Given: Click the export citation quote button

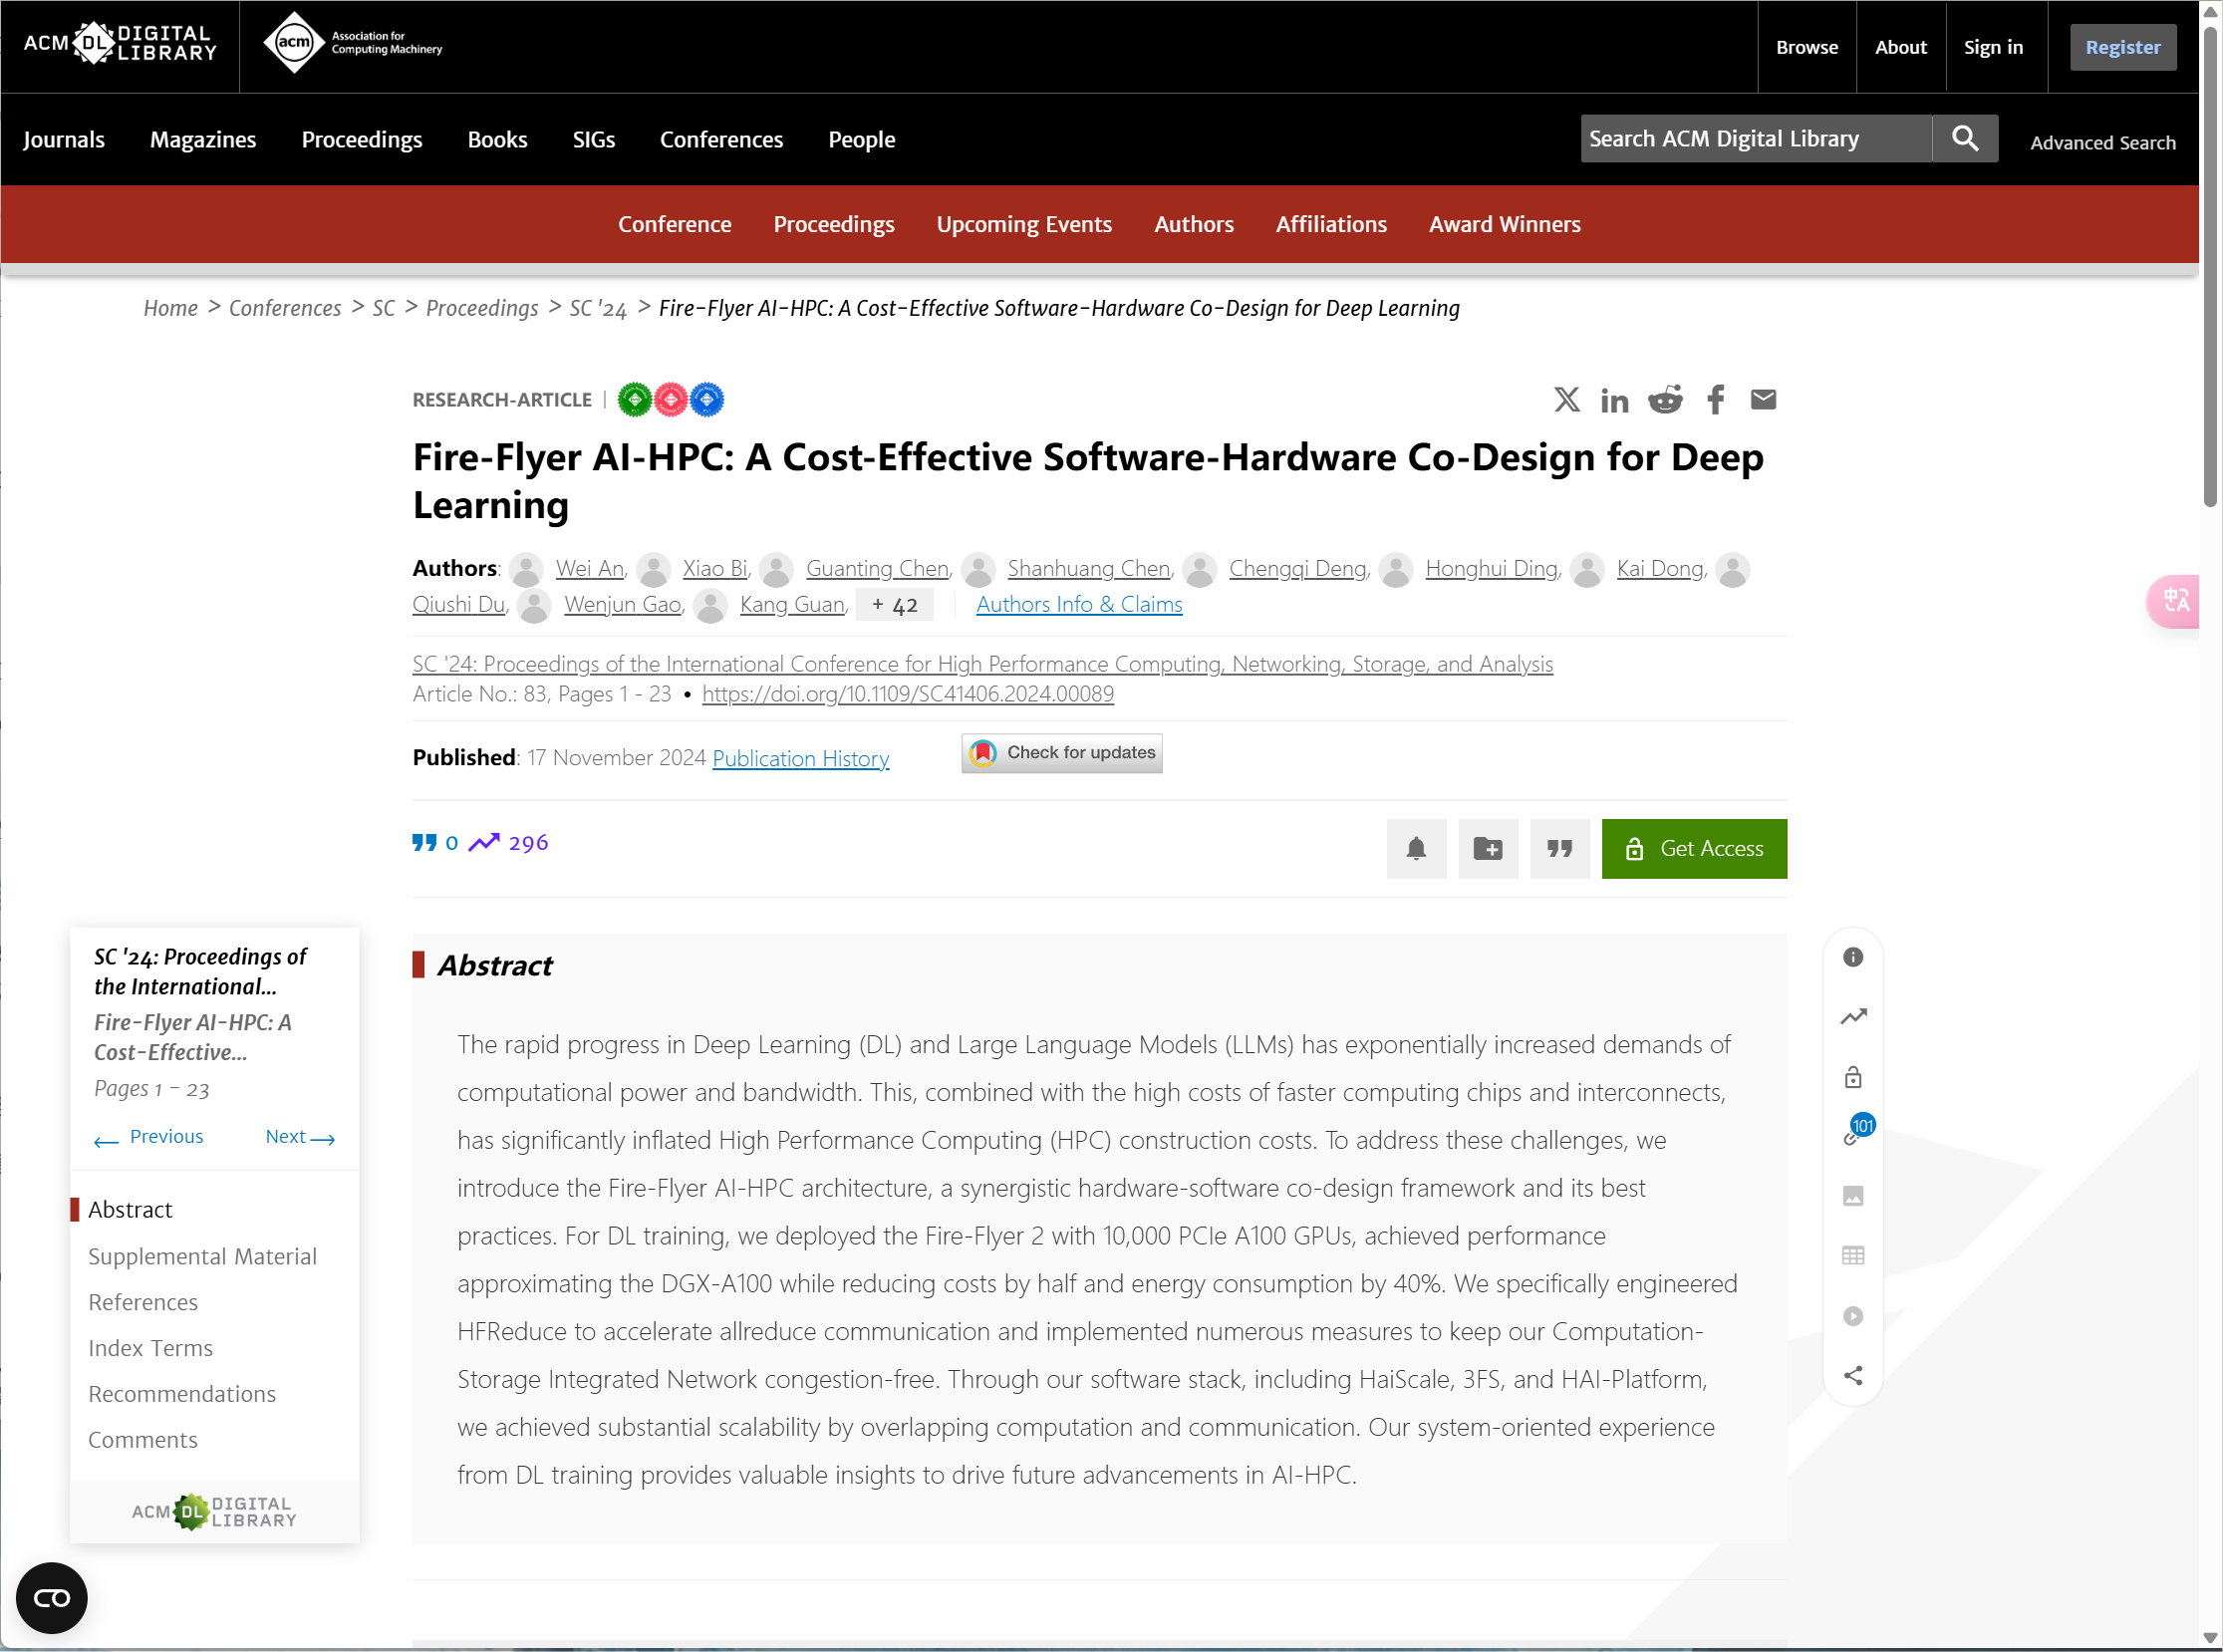Looking at the screenshot, I should click(x=1560, y=849).
